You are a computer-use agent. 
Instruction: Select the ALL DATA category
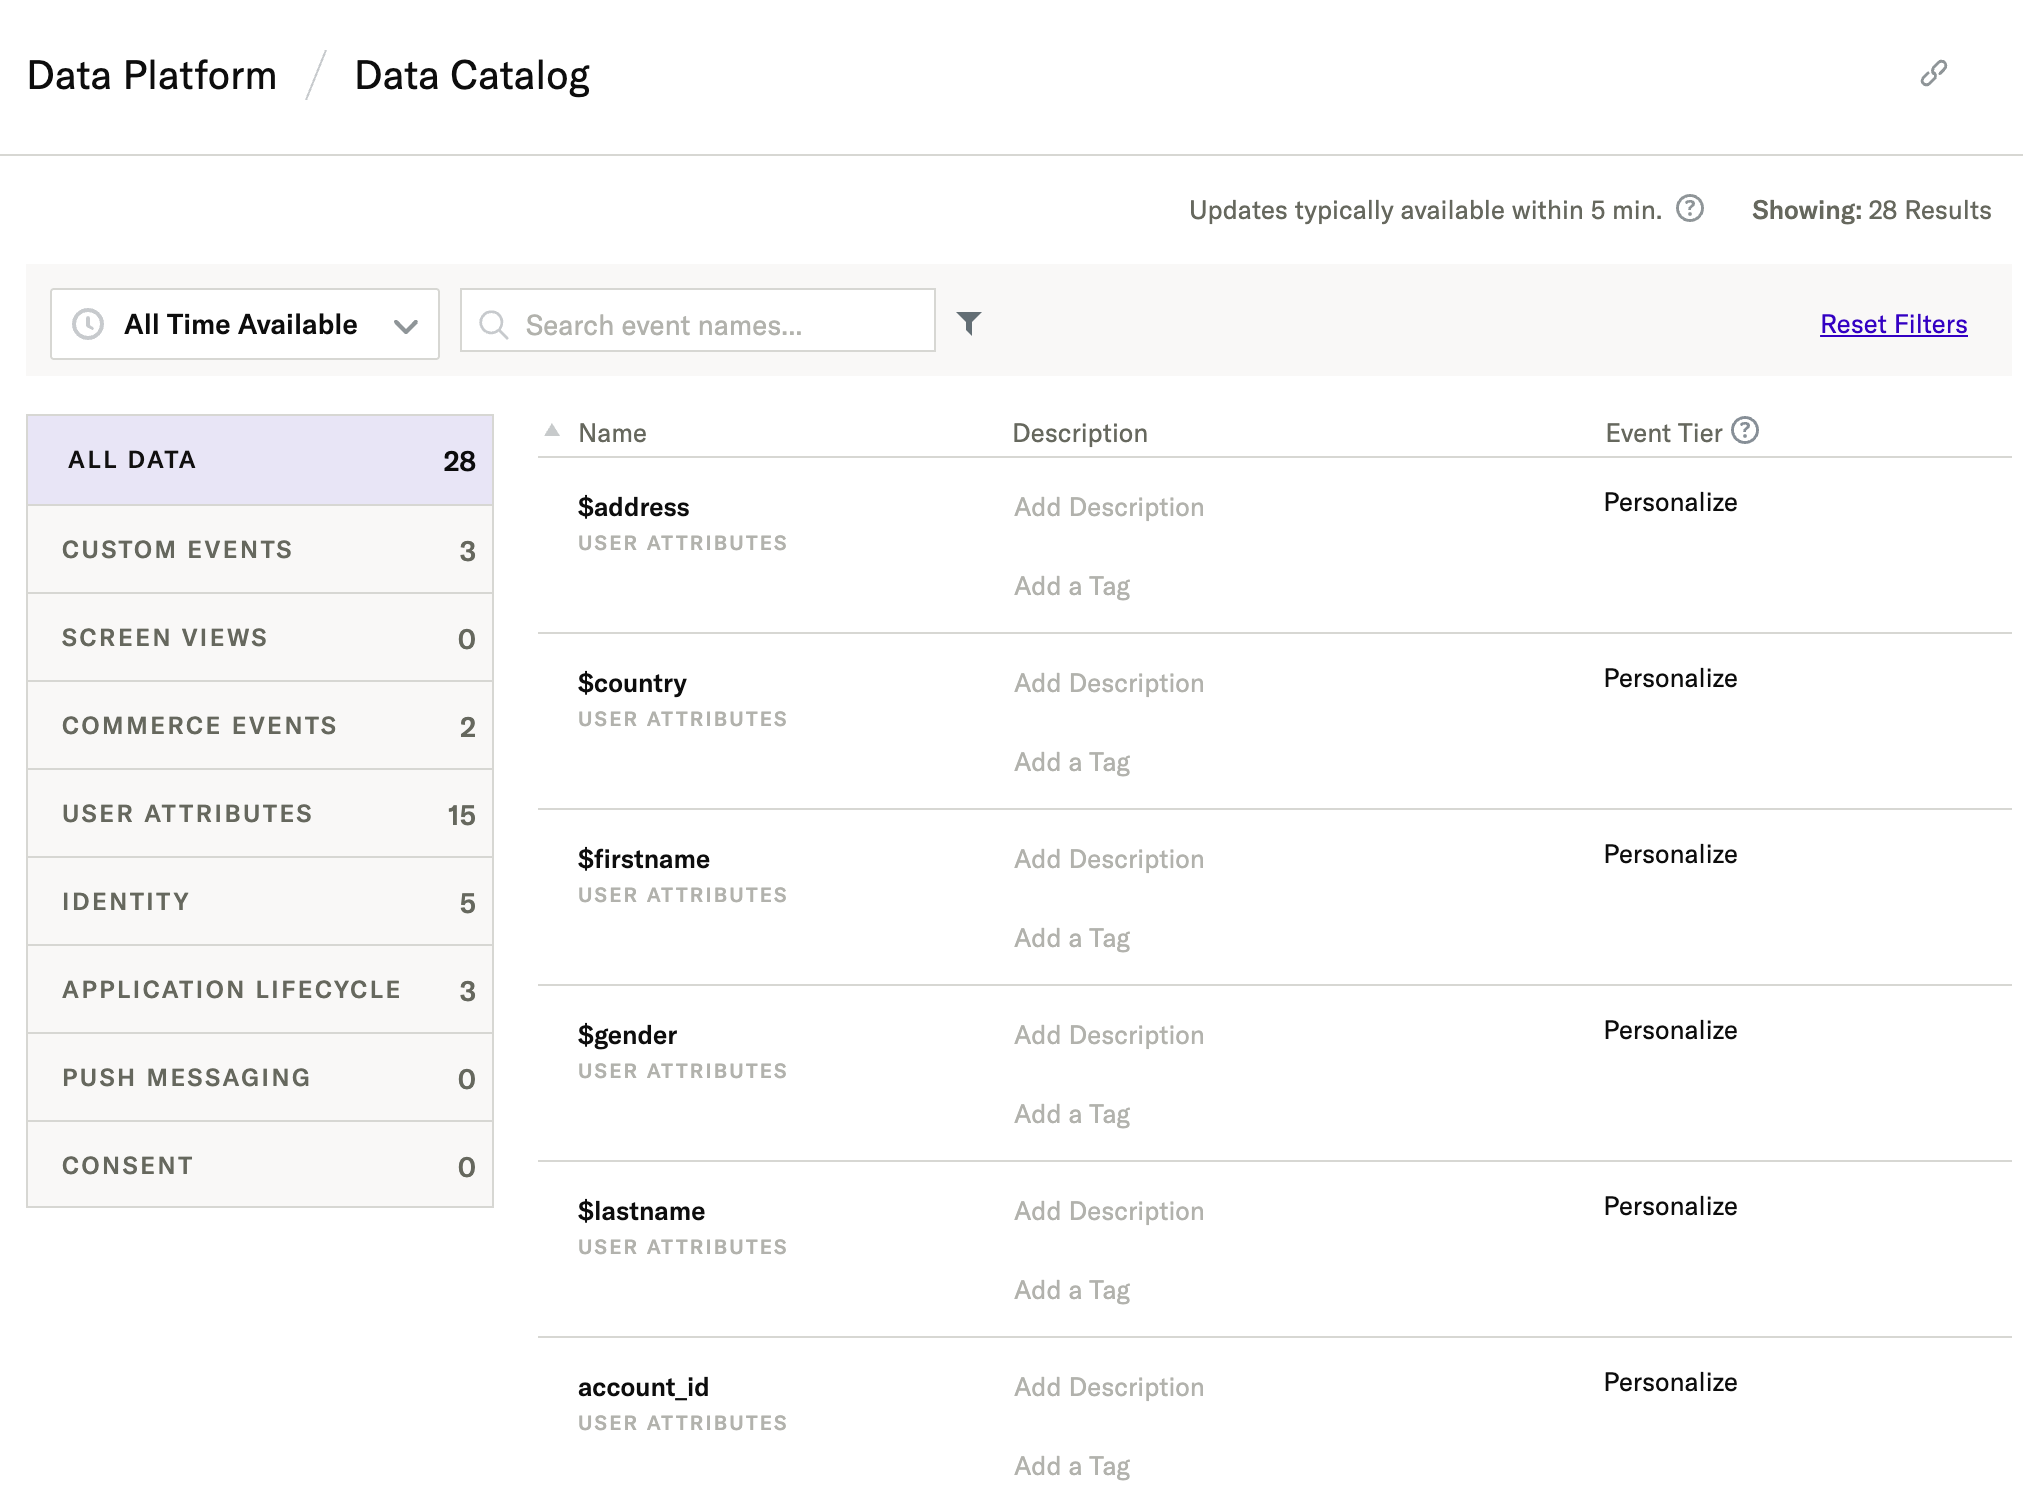pos(260,460)
